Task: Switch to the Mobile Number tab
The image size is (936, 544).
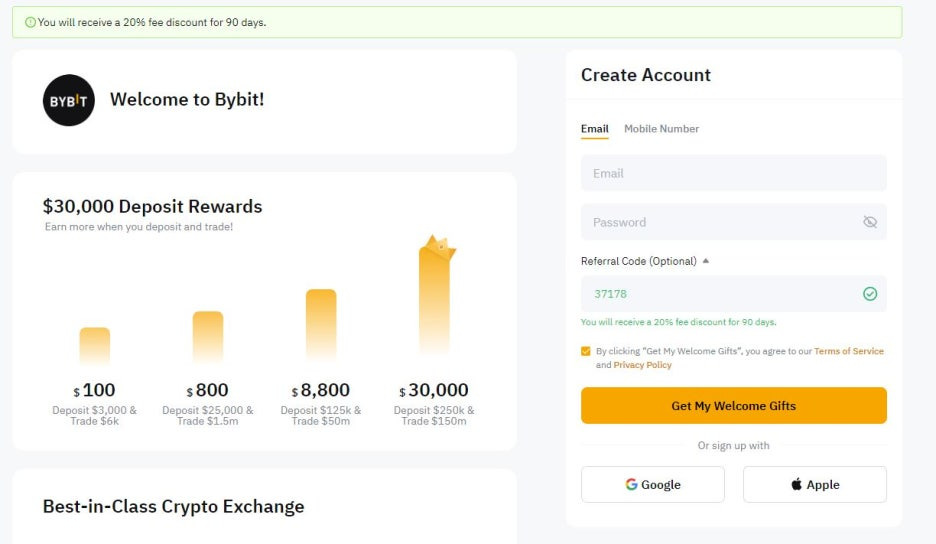Action: tap(661, 129)
